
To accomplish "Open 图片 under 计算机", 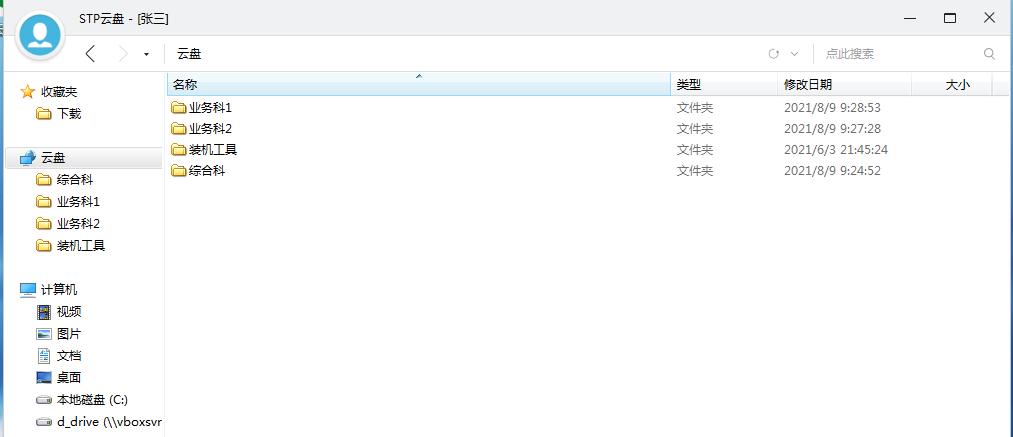I will pos(69,334).
